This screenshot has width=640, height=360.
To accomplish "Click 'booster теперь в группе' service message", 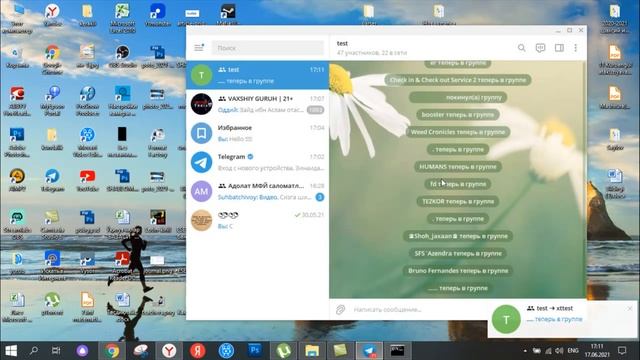I will [x=458, y=115].
